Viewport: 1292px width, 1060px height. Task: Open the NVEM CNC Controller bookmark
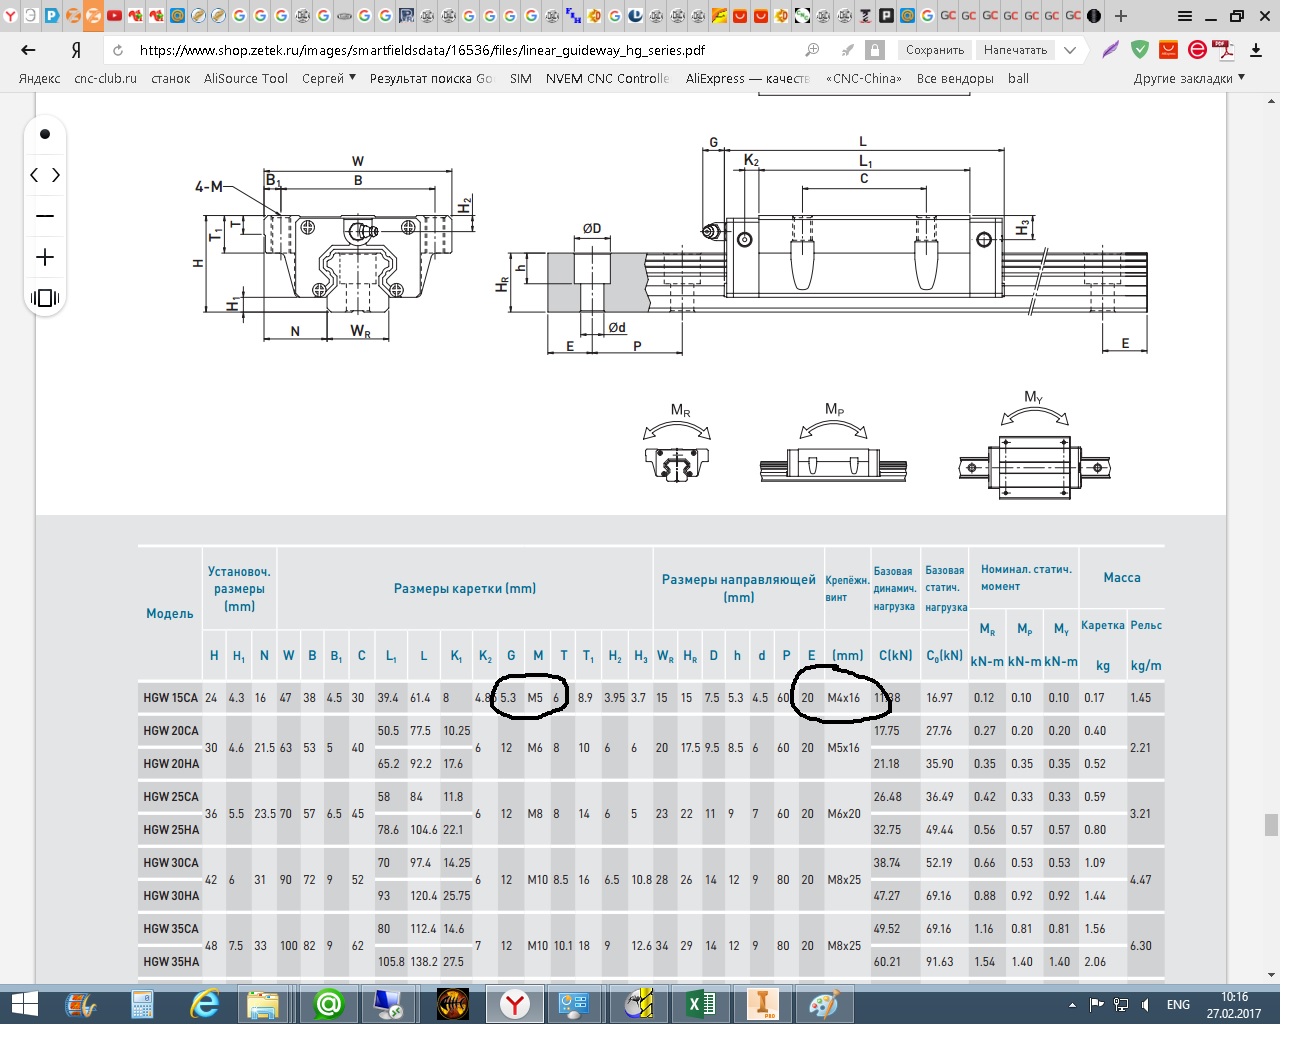[607, 78]
